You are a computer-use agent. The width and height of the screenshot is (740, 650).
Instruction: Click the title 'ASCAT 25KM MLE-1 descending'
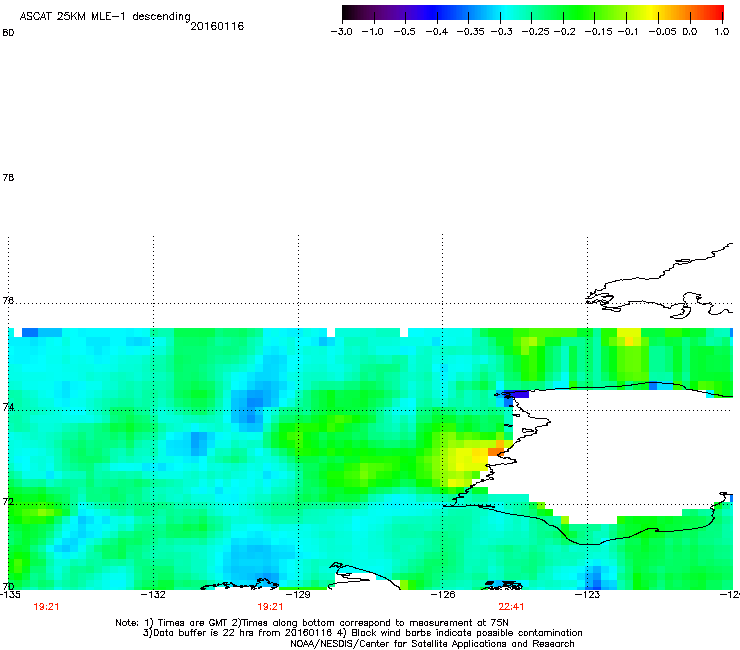[x=105, y=17]
